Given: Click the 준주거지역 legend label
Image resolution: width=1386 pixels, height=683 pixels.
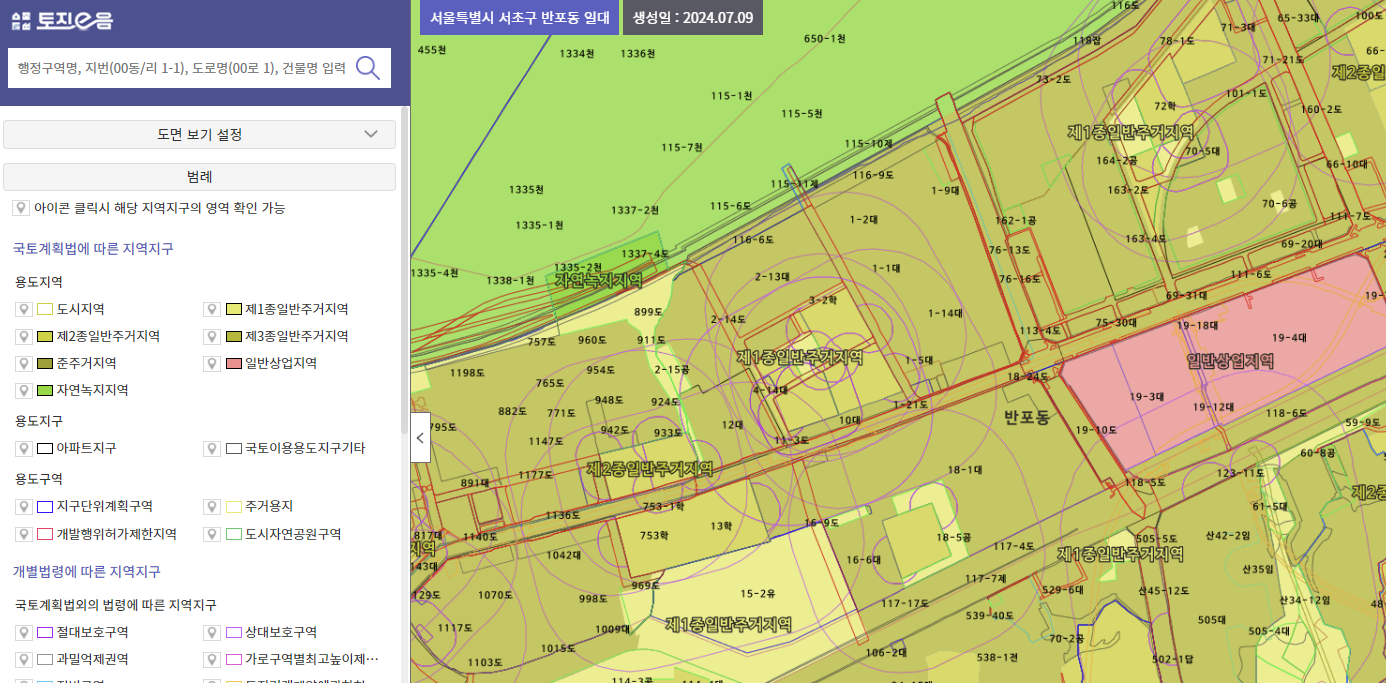Looking at the screenshot, I should (x=86, y=363).
